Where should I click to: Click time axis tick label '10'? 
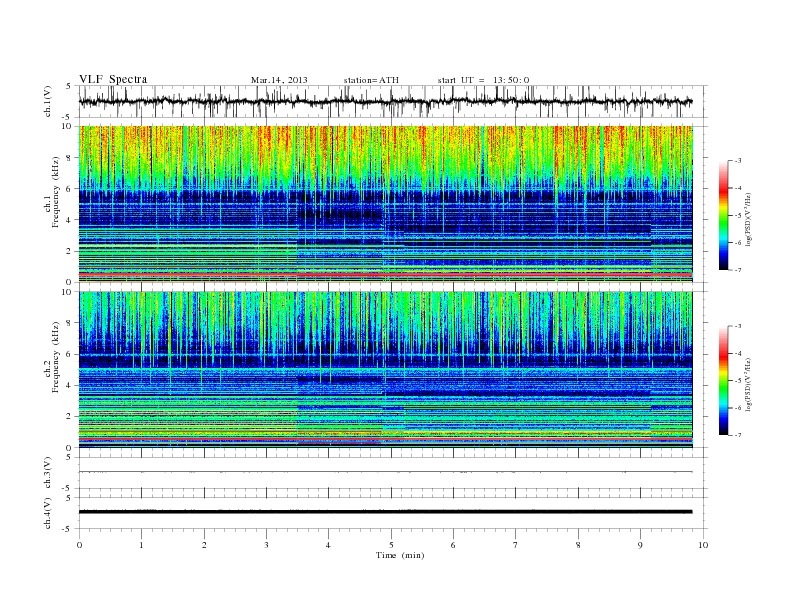(x=703, y=545)
